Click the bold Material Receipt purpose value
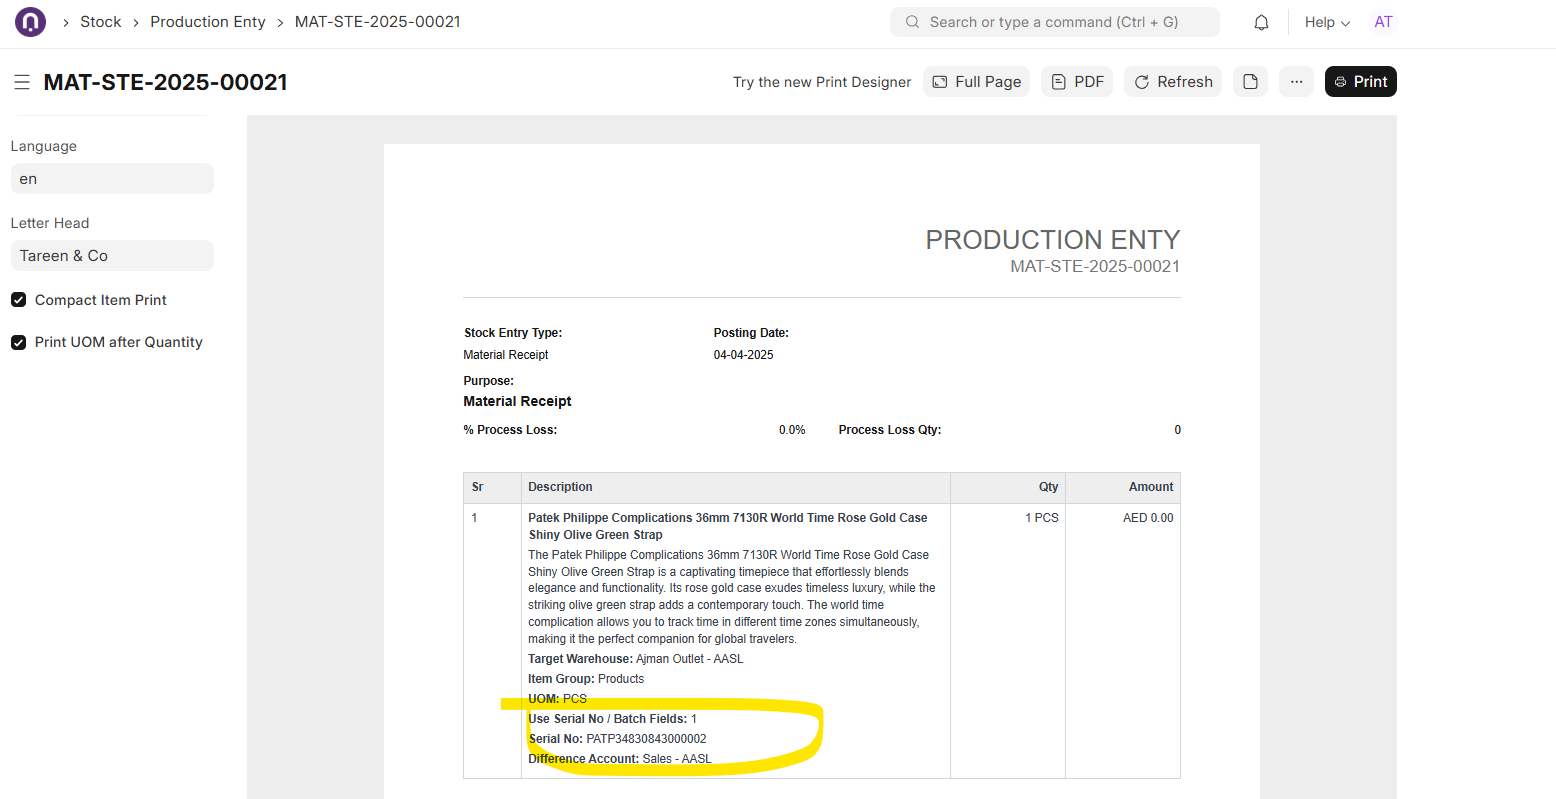Viewport: 1556px width, 799px height. point(517,401)
